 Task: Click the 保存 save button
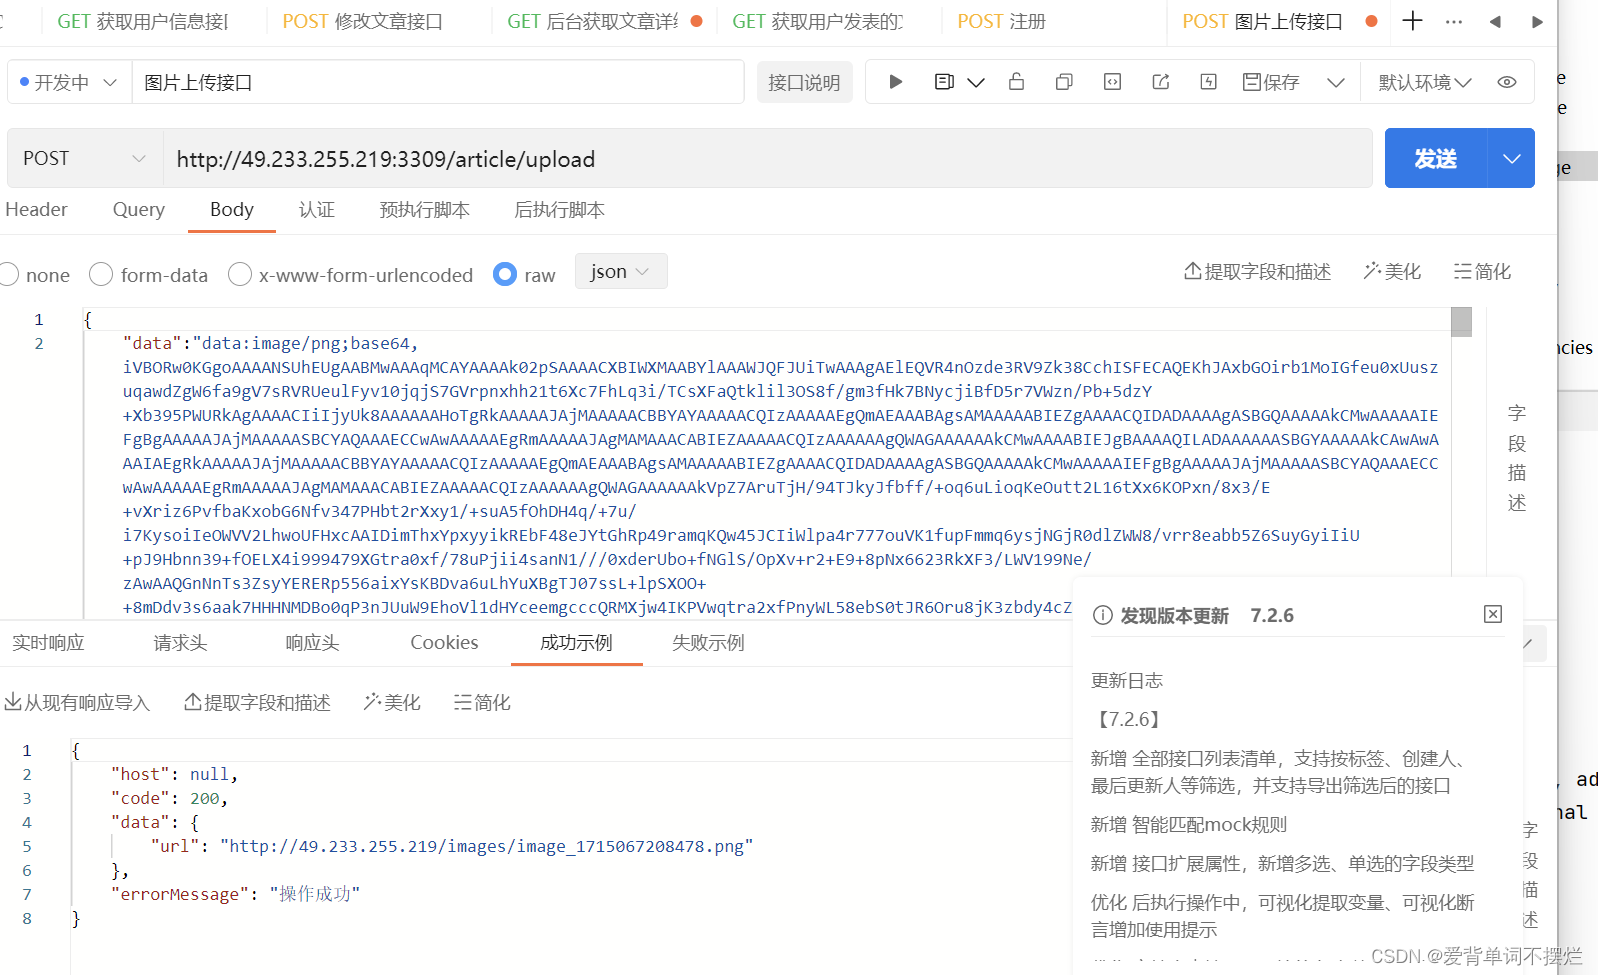[1271, 82]
